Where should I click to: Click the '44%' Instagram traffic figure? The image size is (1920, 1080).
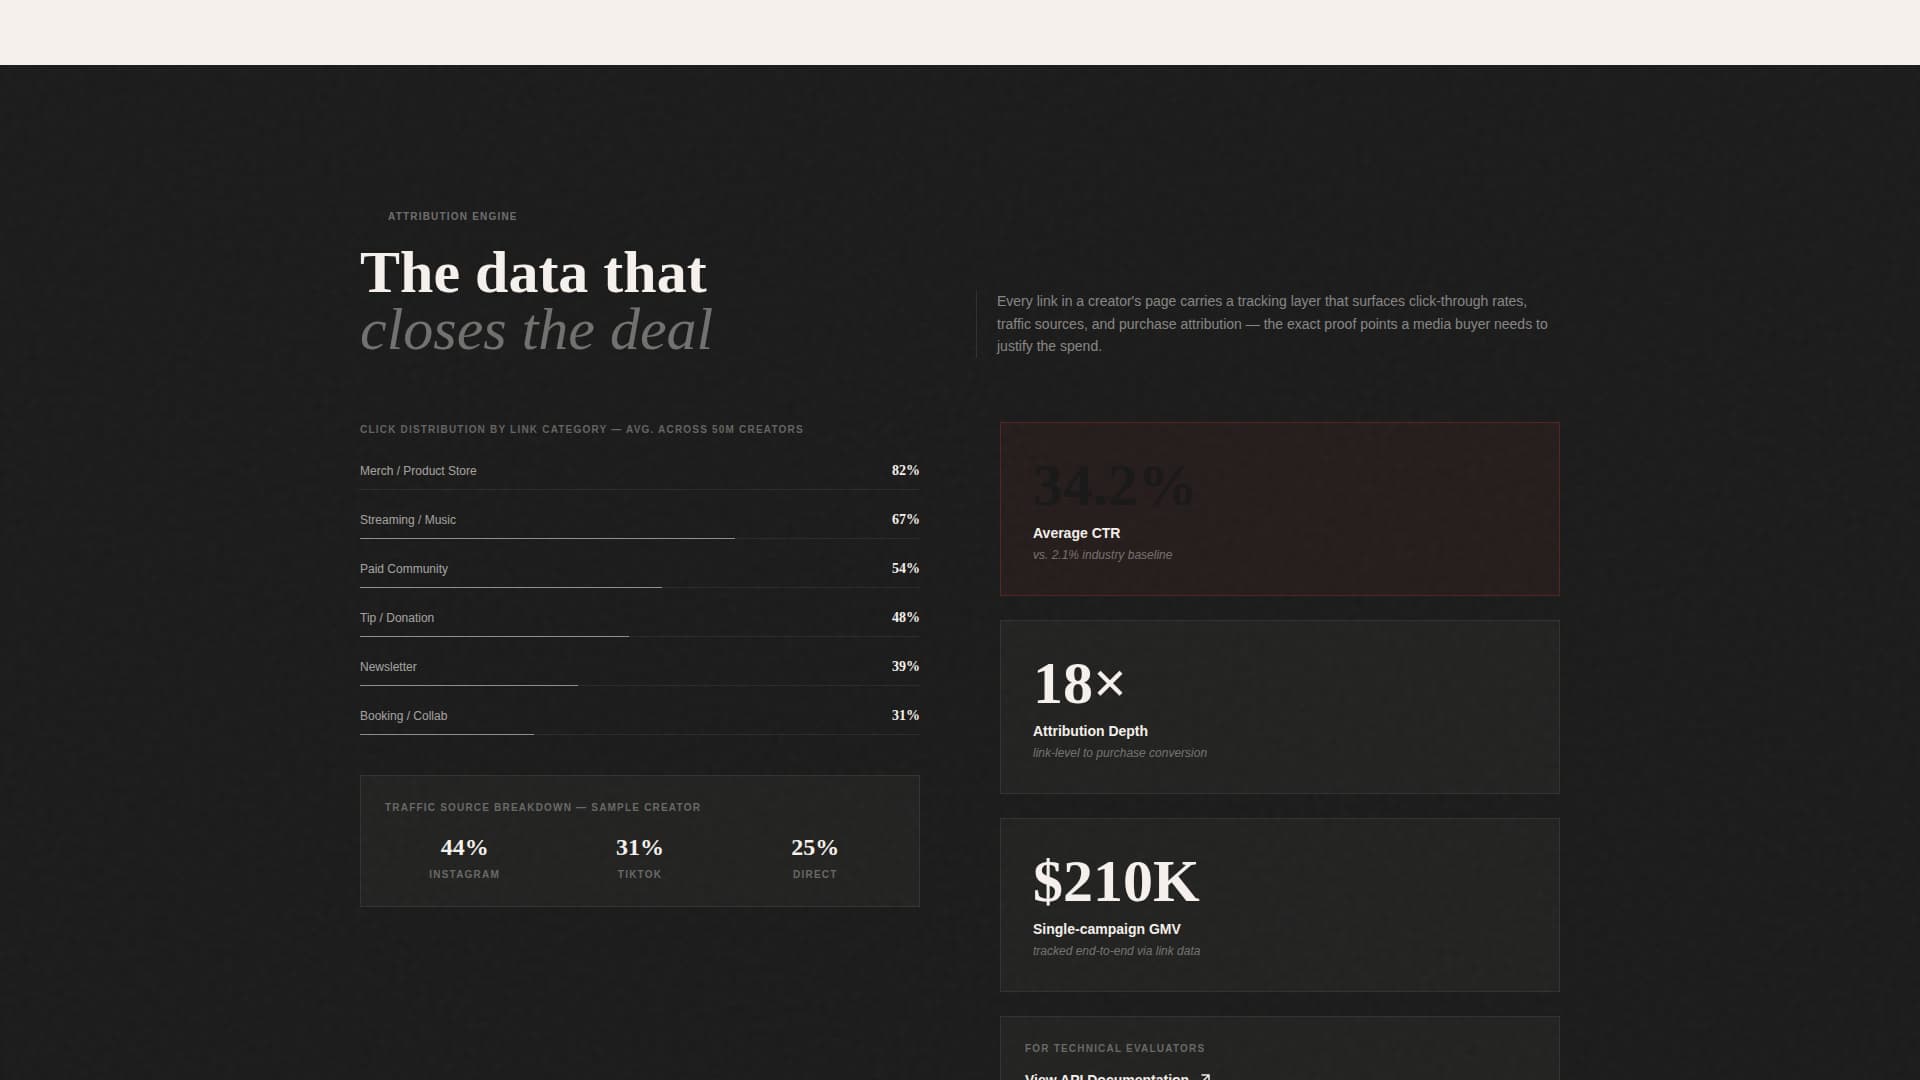pyautogui.click(x=464, y=847)
